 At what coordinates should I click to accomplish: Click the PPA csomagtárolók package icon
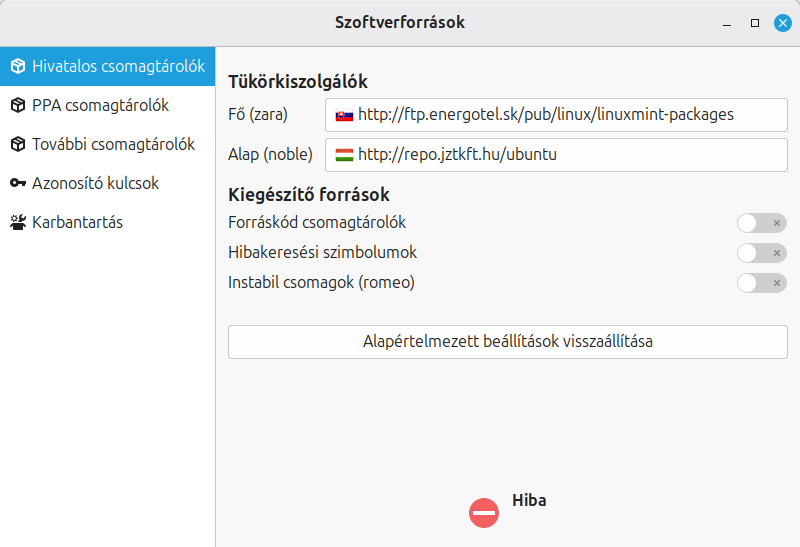tap(18, 105)
